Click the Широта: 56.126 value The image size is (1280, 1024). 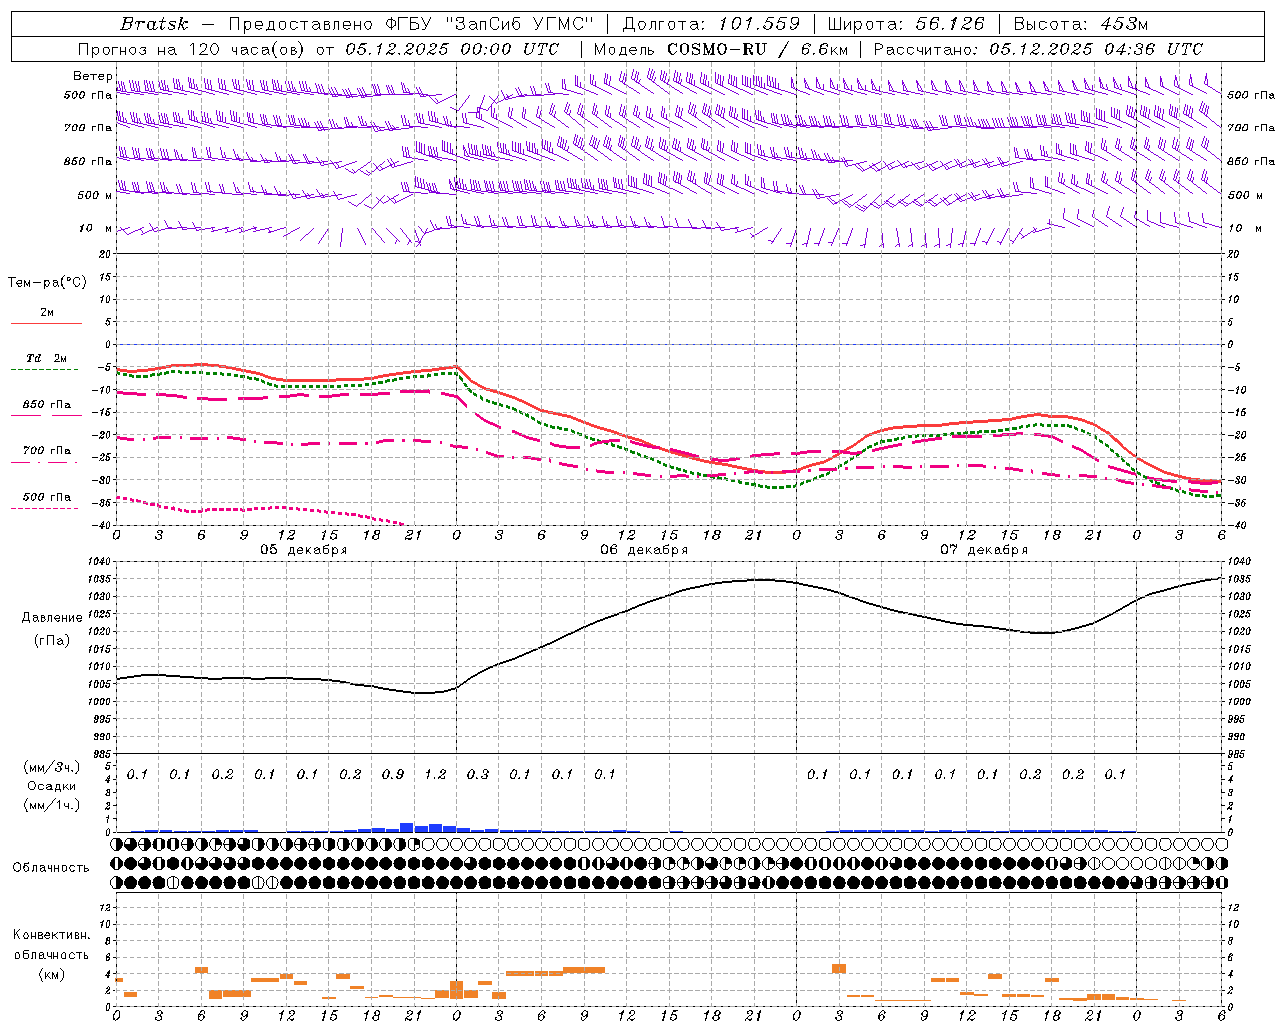(x=906, y=24)
